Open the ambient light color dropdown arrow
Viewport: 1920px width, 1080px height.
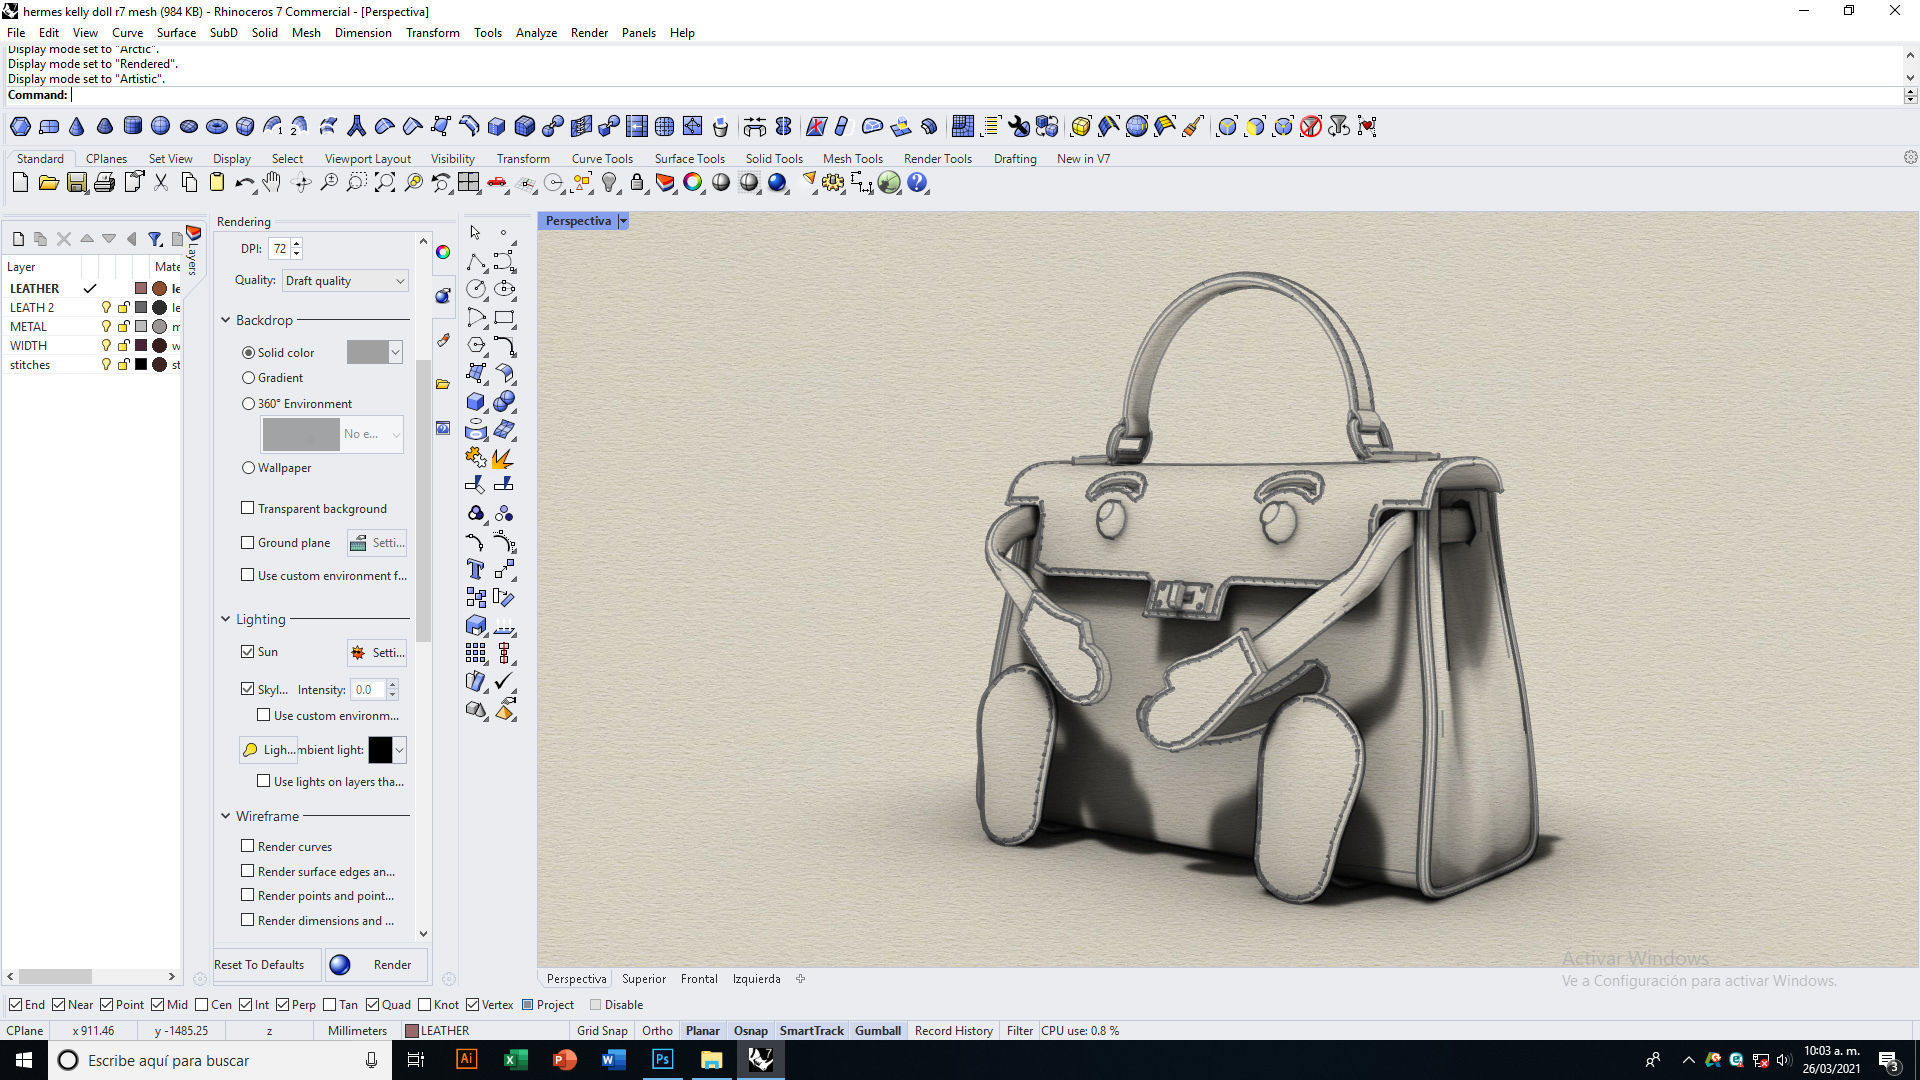coord(400,750)
